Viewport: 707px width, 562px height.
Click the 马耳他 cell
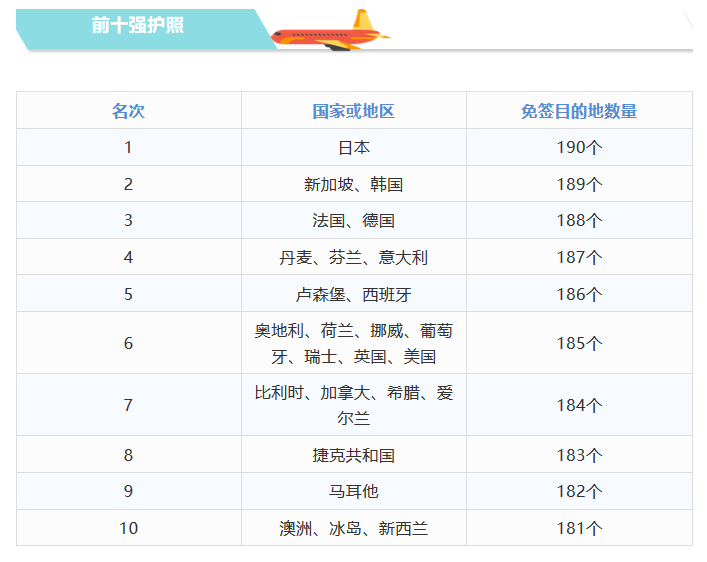(x=354, y=491)
